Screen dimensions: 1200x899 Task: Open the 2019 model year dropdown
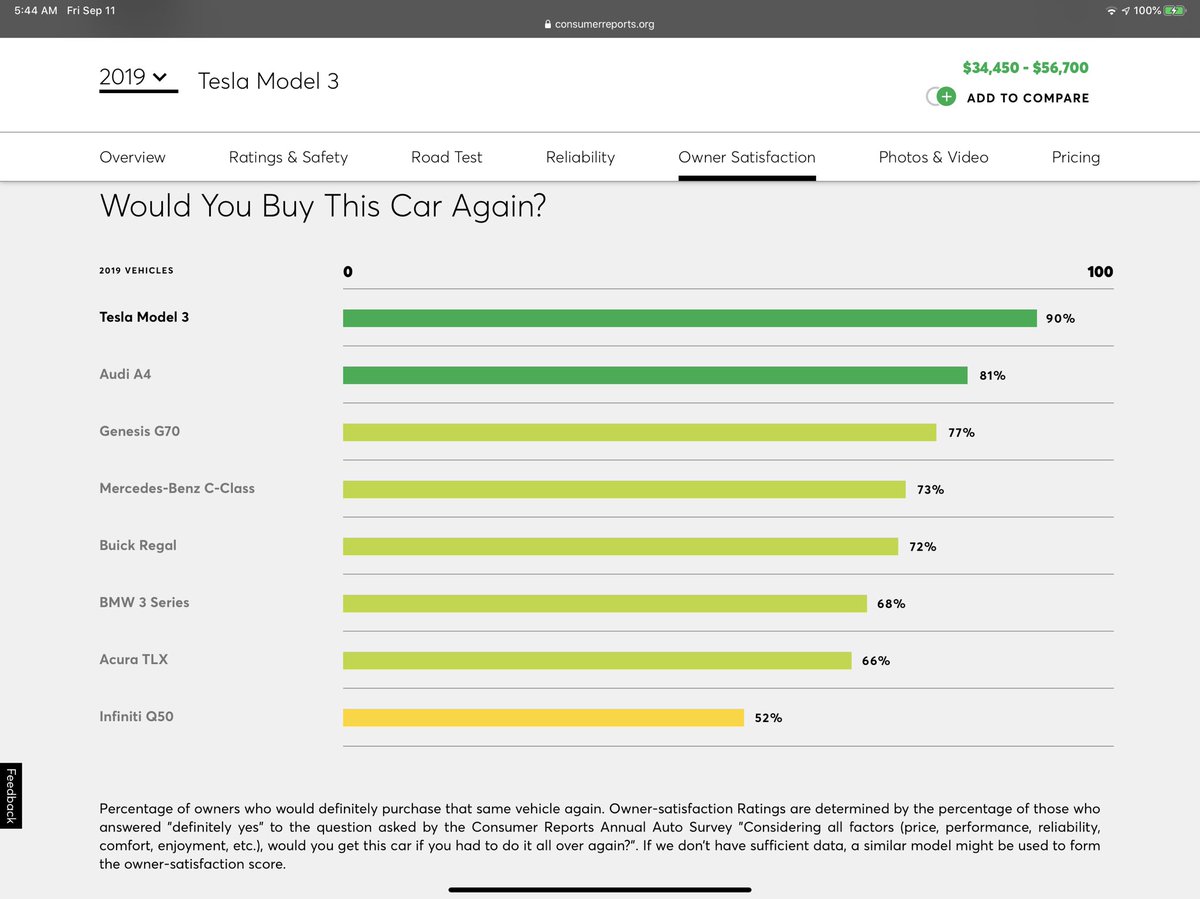138,79
